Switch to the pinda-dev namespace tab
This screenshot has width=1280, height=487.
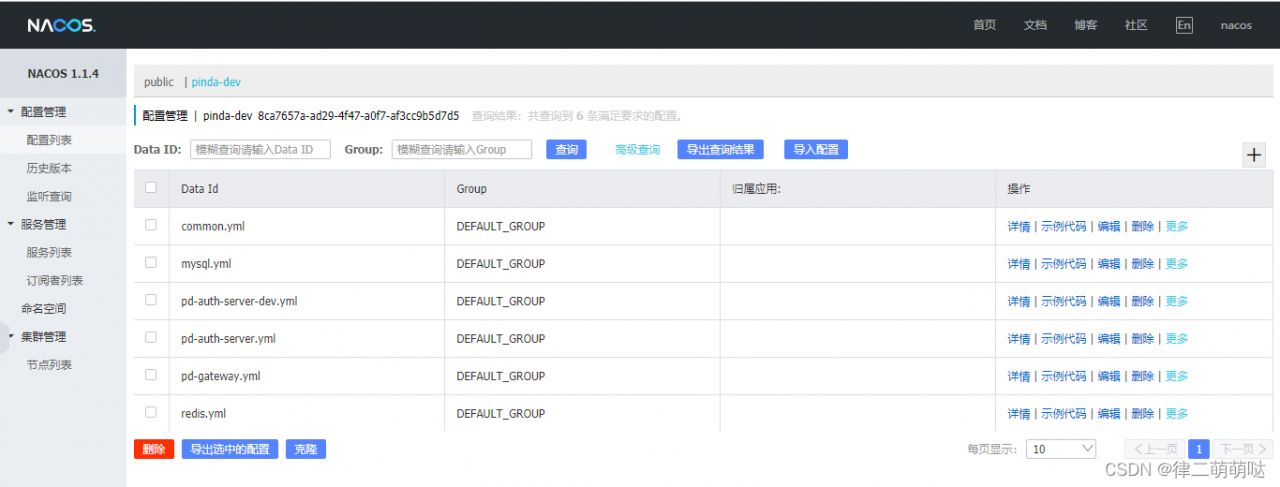[216, 82]
